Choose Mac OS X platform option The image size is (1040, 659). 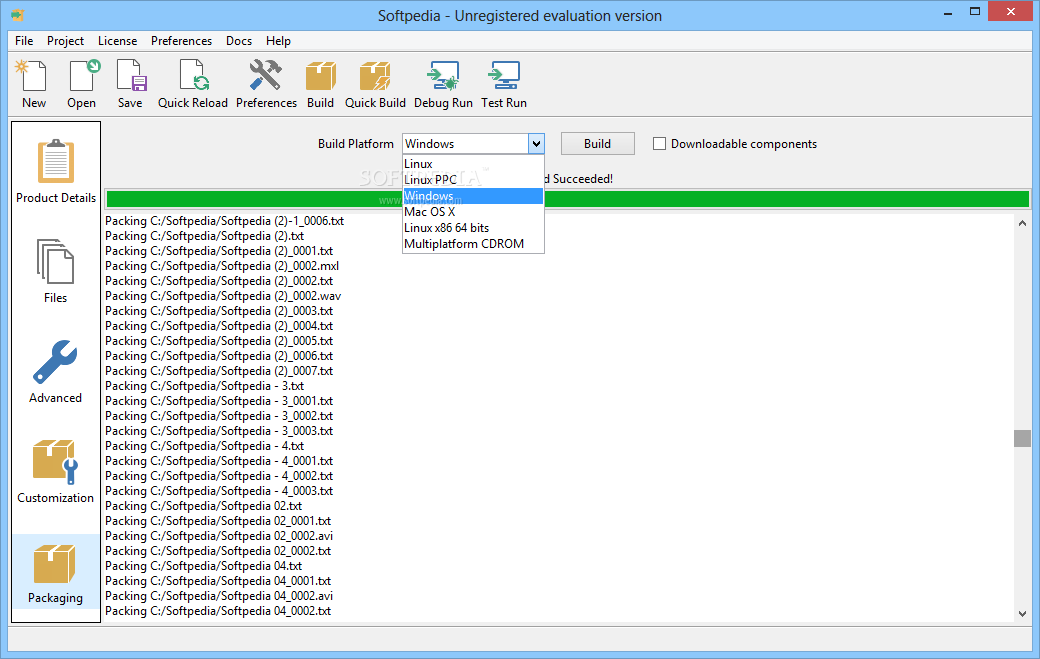(473, 211)
